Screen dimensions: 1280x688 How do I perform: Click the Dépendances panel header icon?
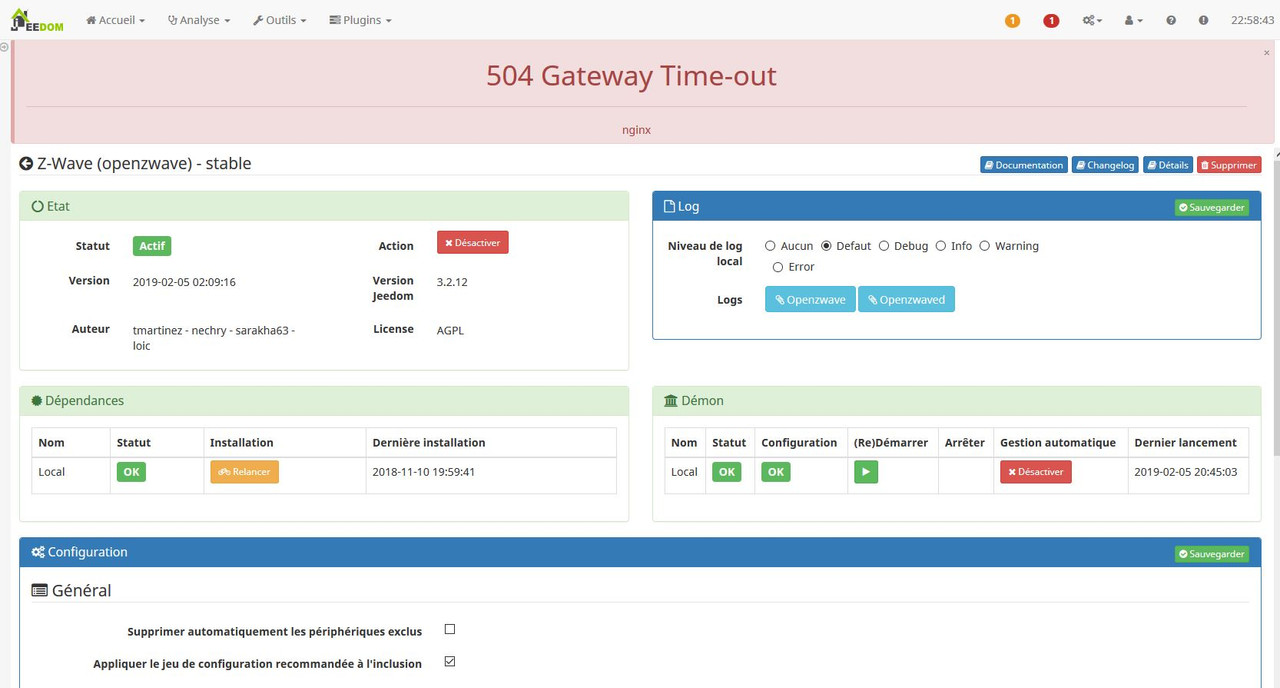coord(37,400)
